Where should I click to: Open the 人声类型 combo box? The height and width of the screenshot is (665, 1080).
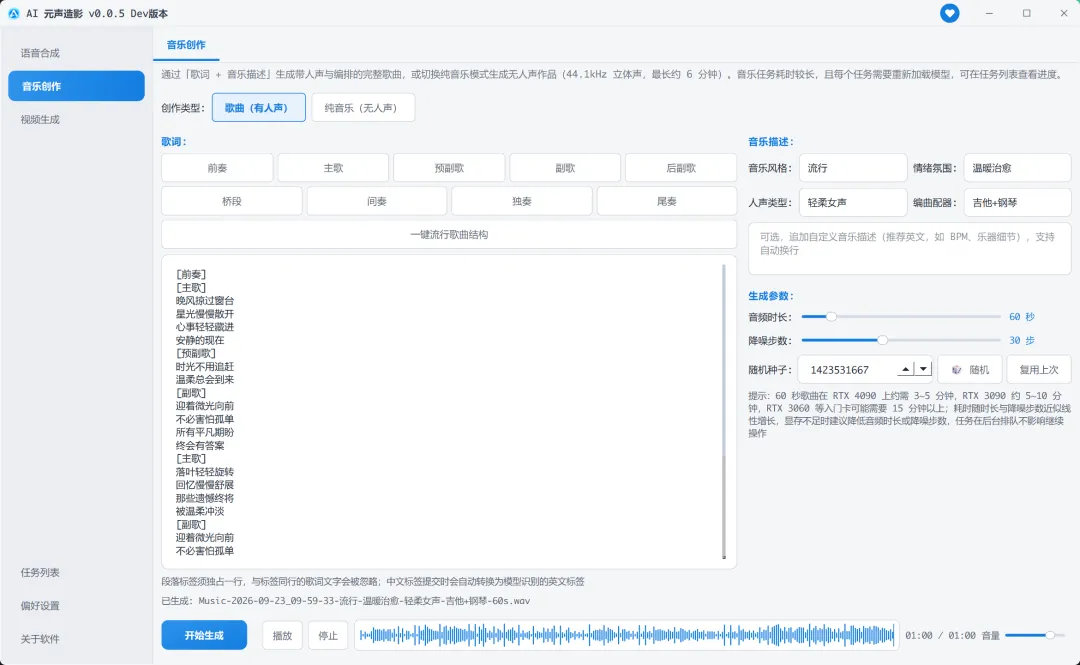(x=853, y=203)
